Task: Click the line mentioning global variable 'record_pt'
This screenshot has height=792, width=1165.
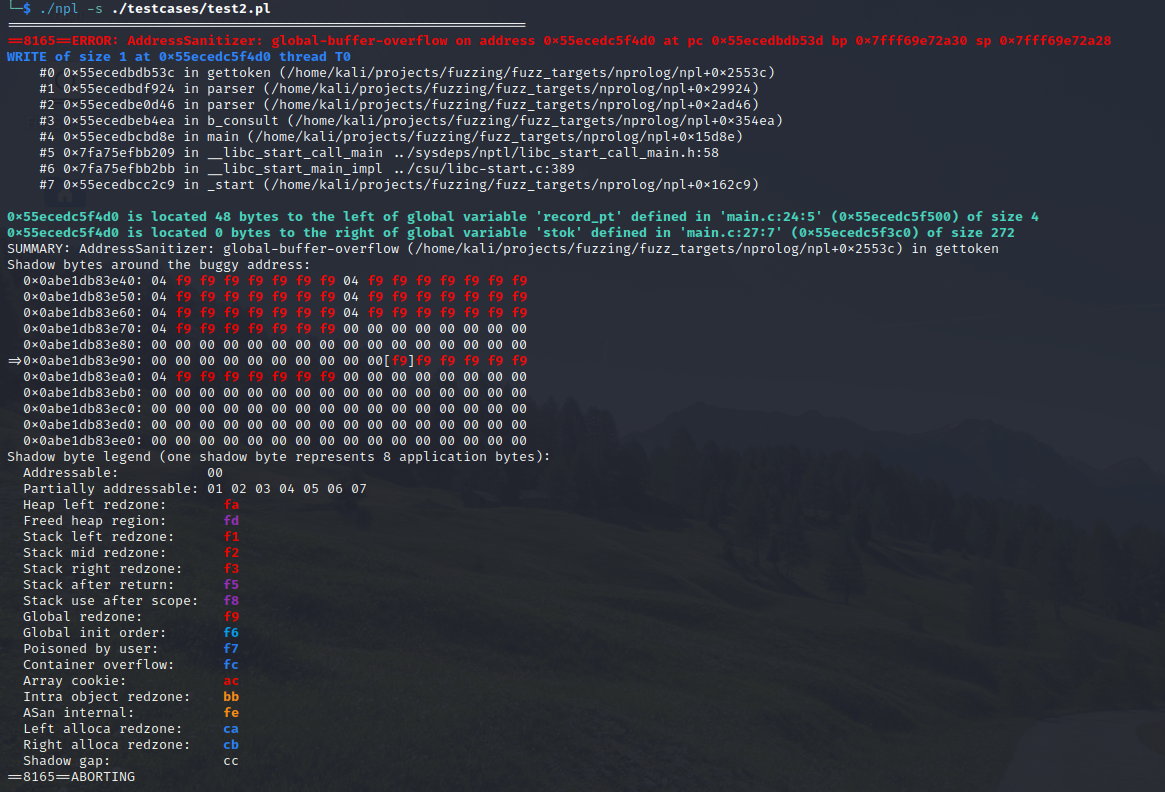Action: (x=523, y=216)
